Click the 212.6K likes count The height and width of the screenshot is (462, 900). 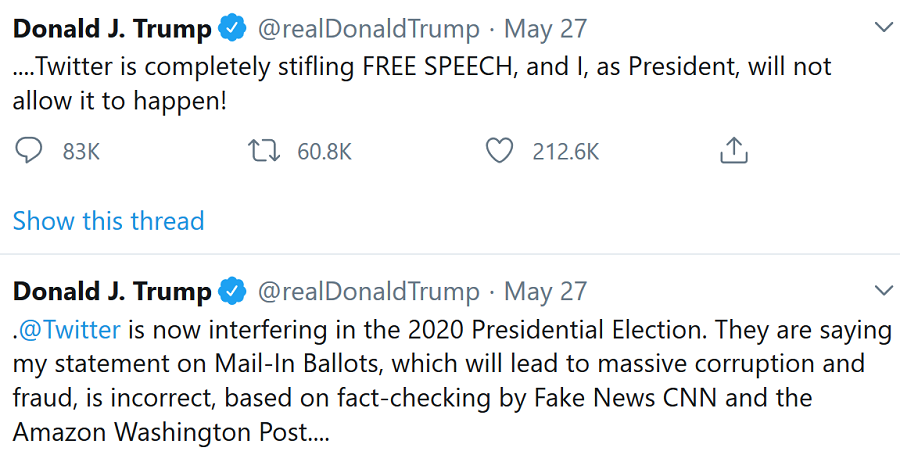(566, 152)
